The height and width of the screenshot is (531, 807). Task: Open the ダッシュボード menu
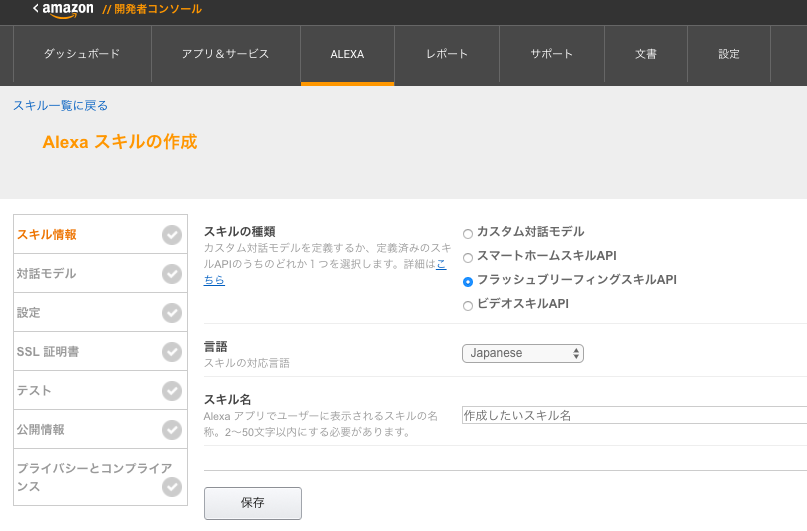[82, 54]
